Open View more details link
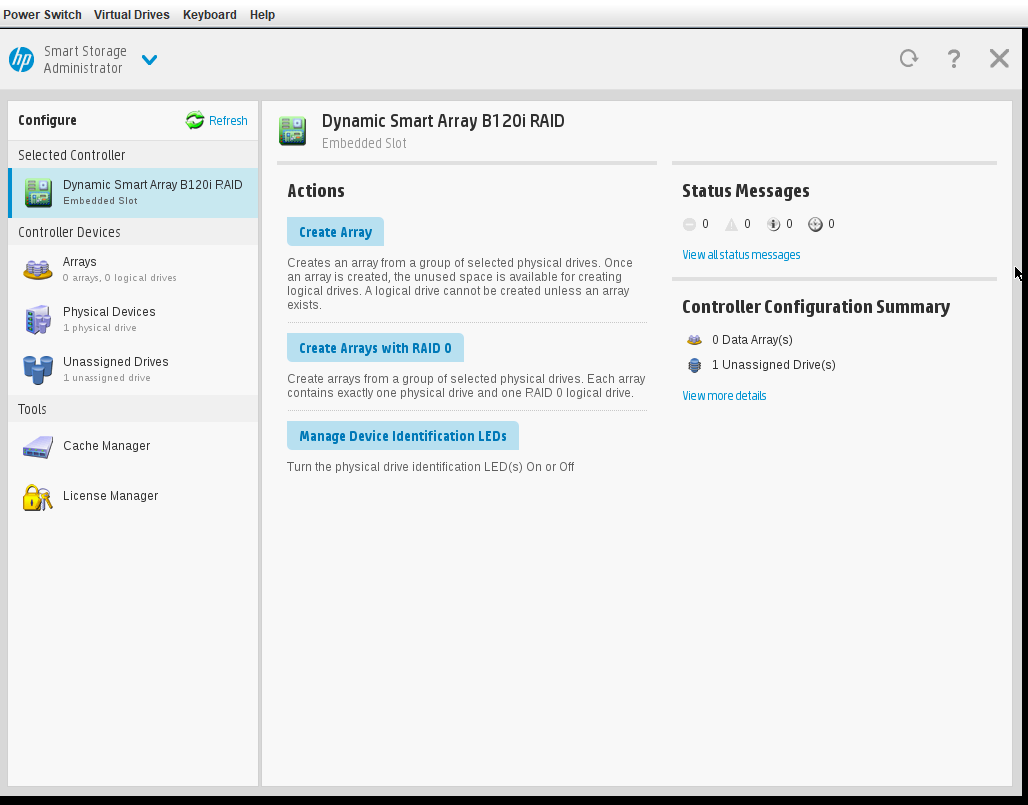 pos(724,396)
